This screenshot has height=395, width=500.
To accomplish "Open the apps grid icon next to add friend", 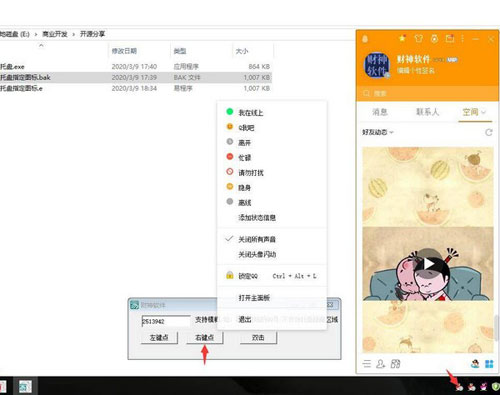I will point(395,364).
